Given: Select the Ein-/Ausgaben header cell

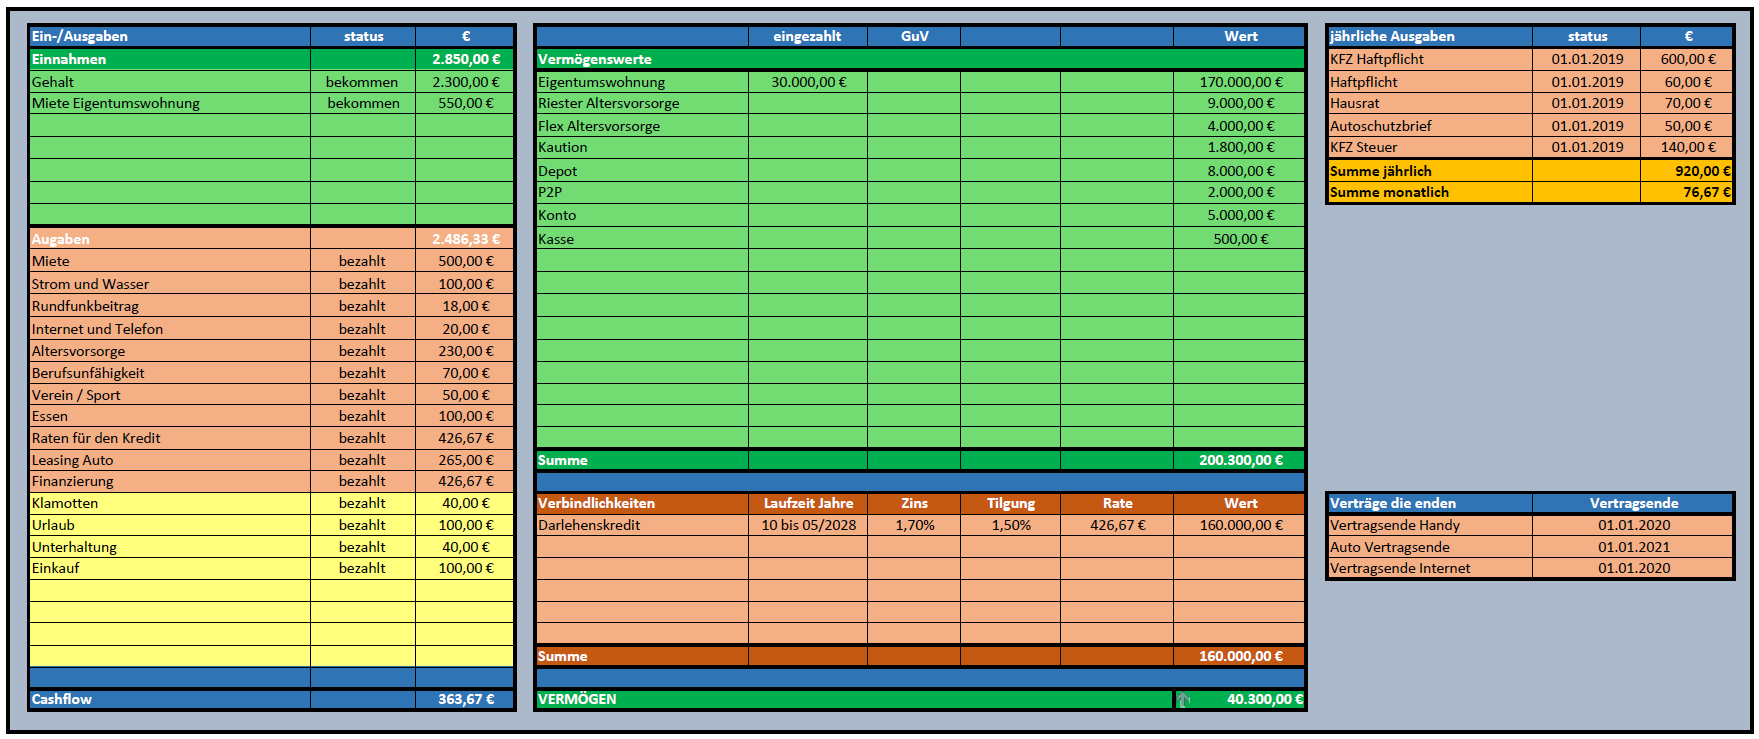Looking at the screenshot, I should tap(170, 36).
